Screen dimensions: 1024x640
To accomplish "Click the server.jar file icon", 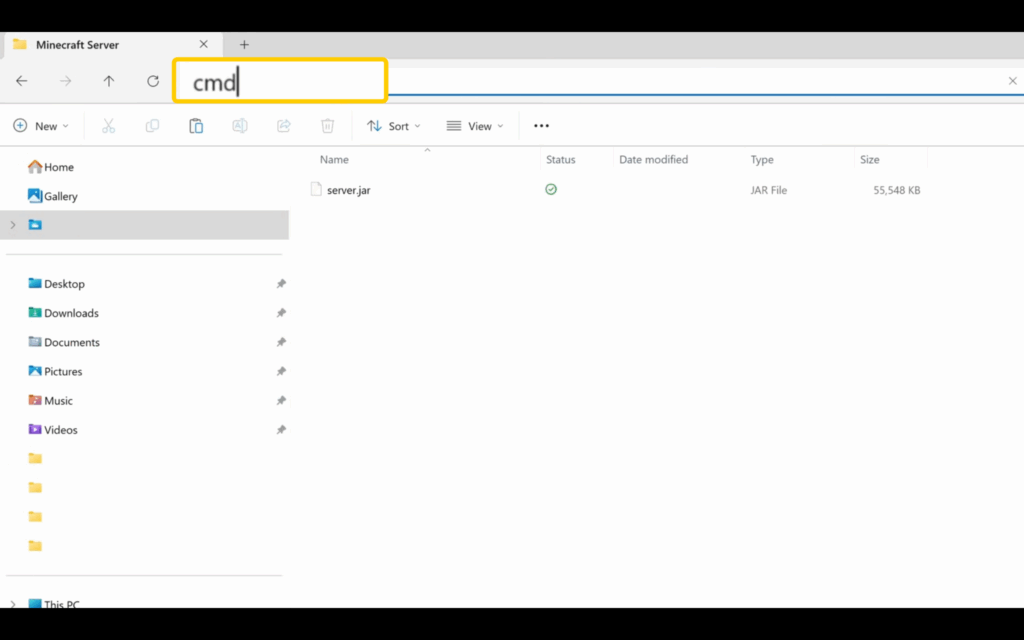I will (x=316, y=189).
